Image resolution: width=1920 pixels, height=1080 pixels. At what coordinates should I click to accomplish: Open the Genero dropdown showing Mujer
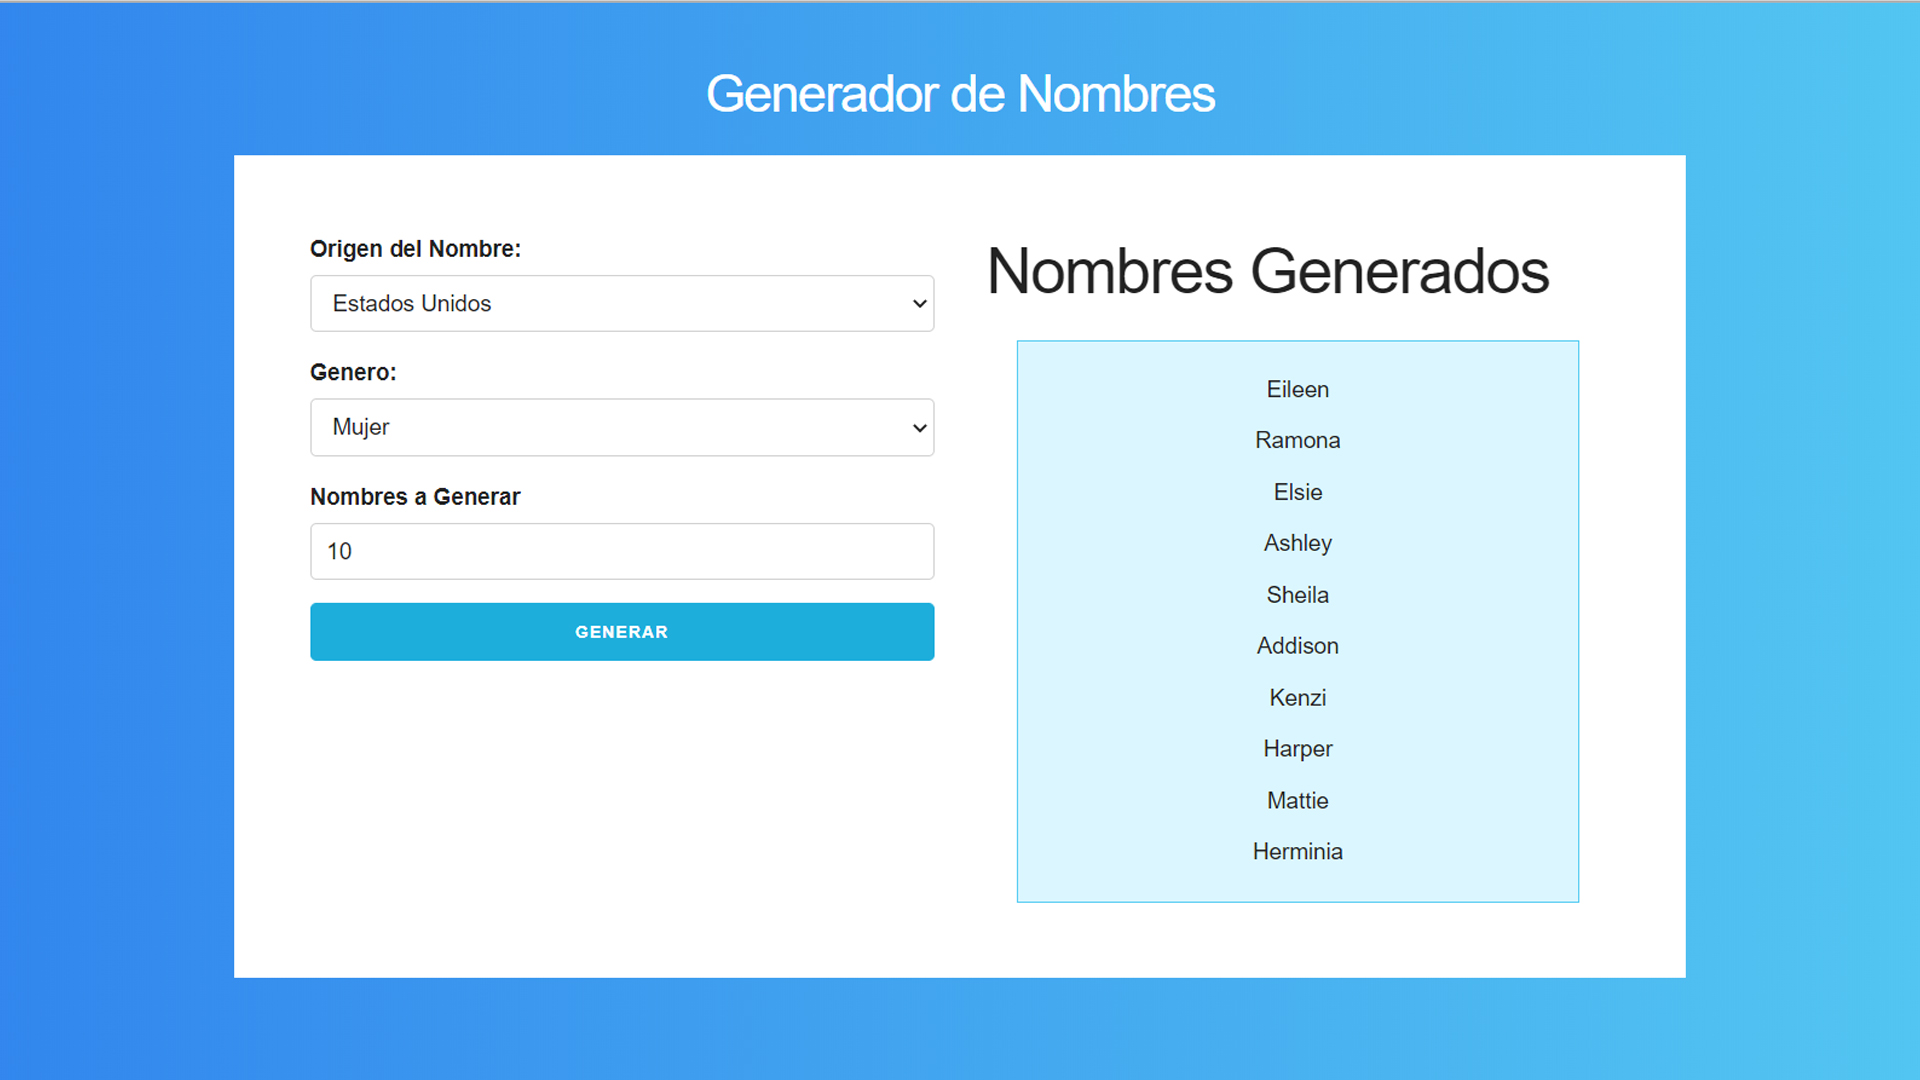click(622, 427)
